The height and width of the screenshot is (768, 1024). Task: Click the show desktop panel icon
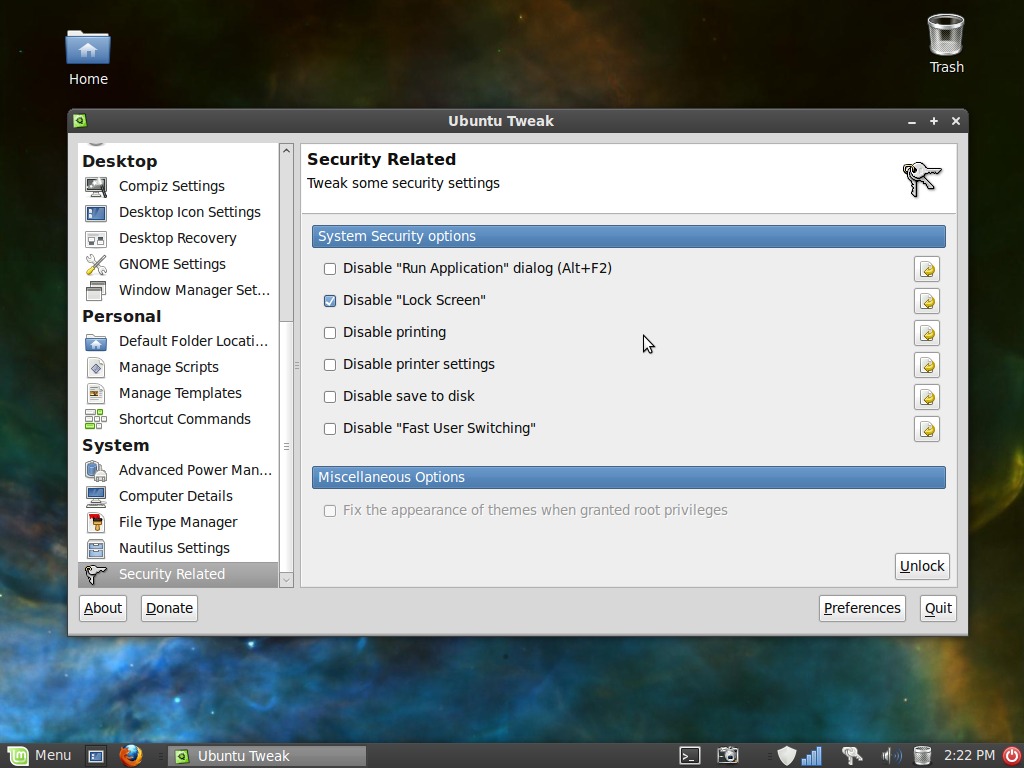96,756
